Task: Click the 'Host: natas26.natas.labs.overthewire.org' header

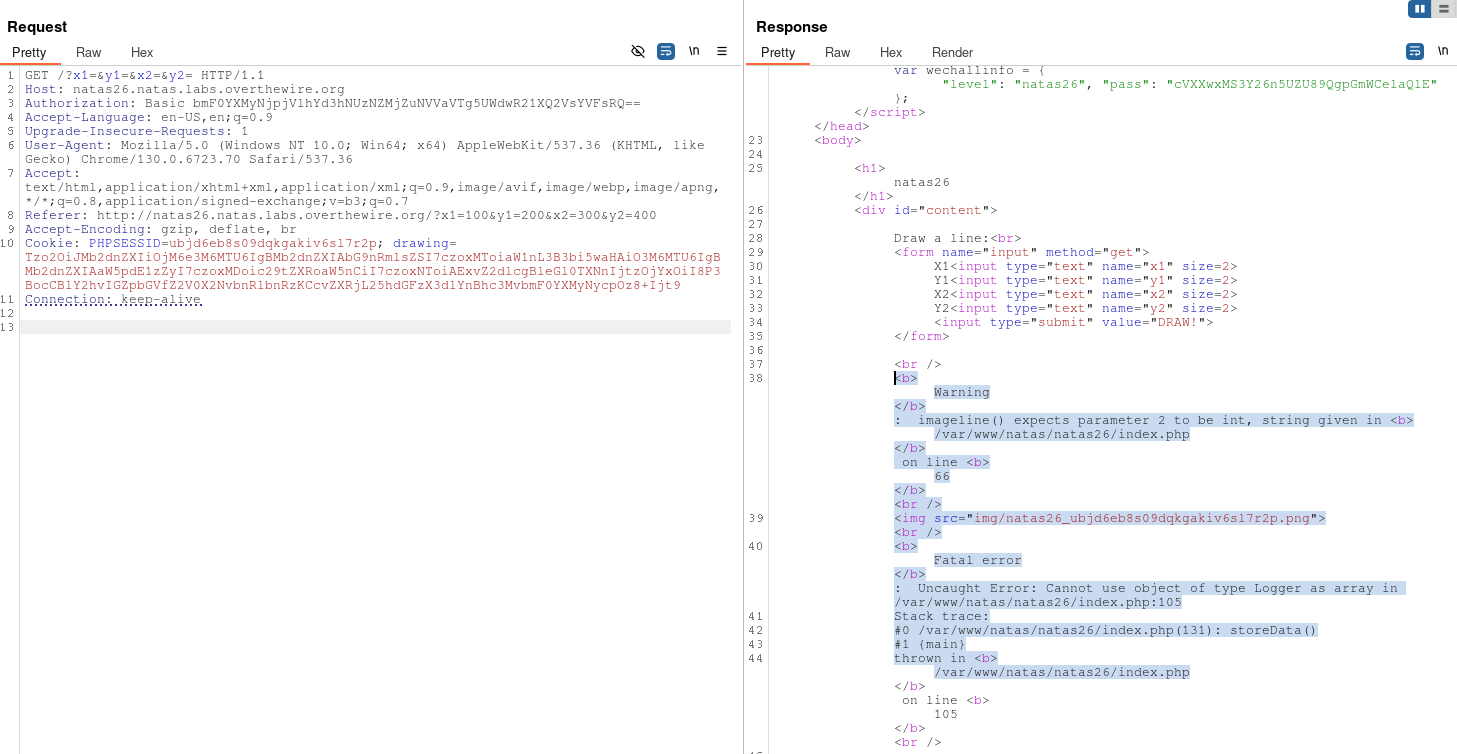Action: click(x=185, y=89)
